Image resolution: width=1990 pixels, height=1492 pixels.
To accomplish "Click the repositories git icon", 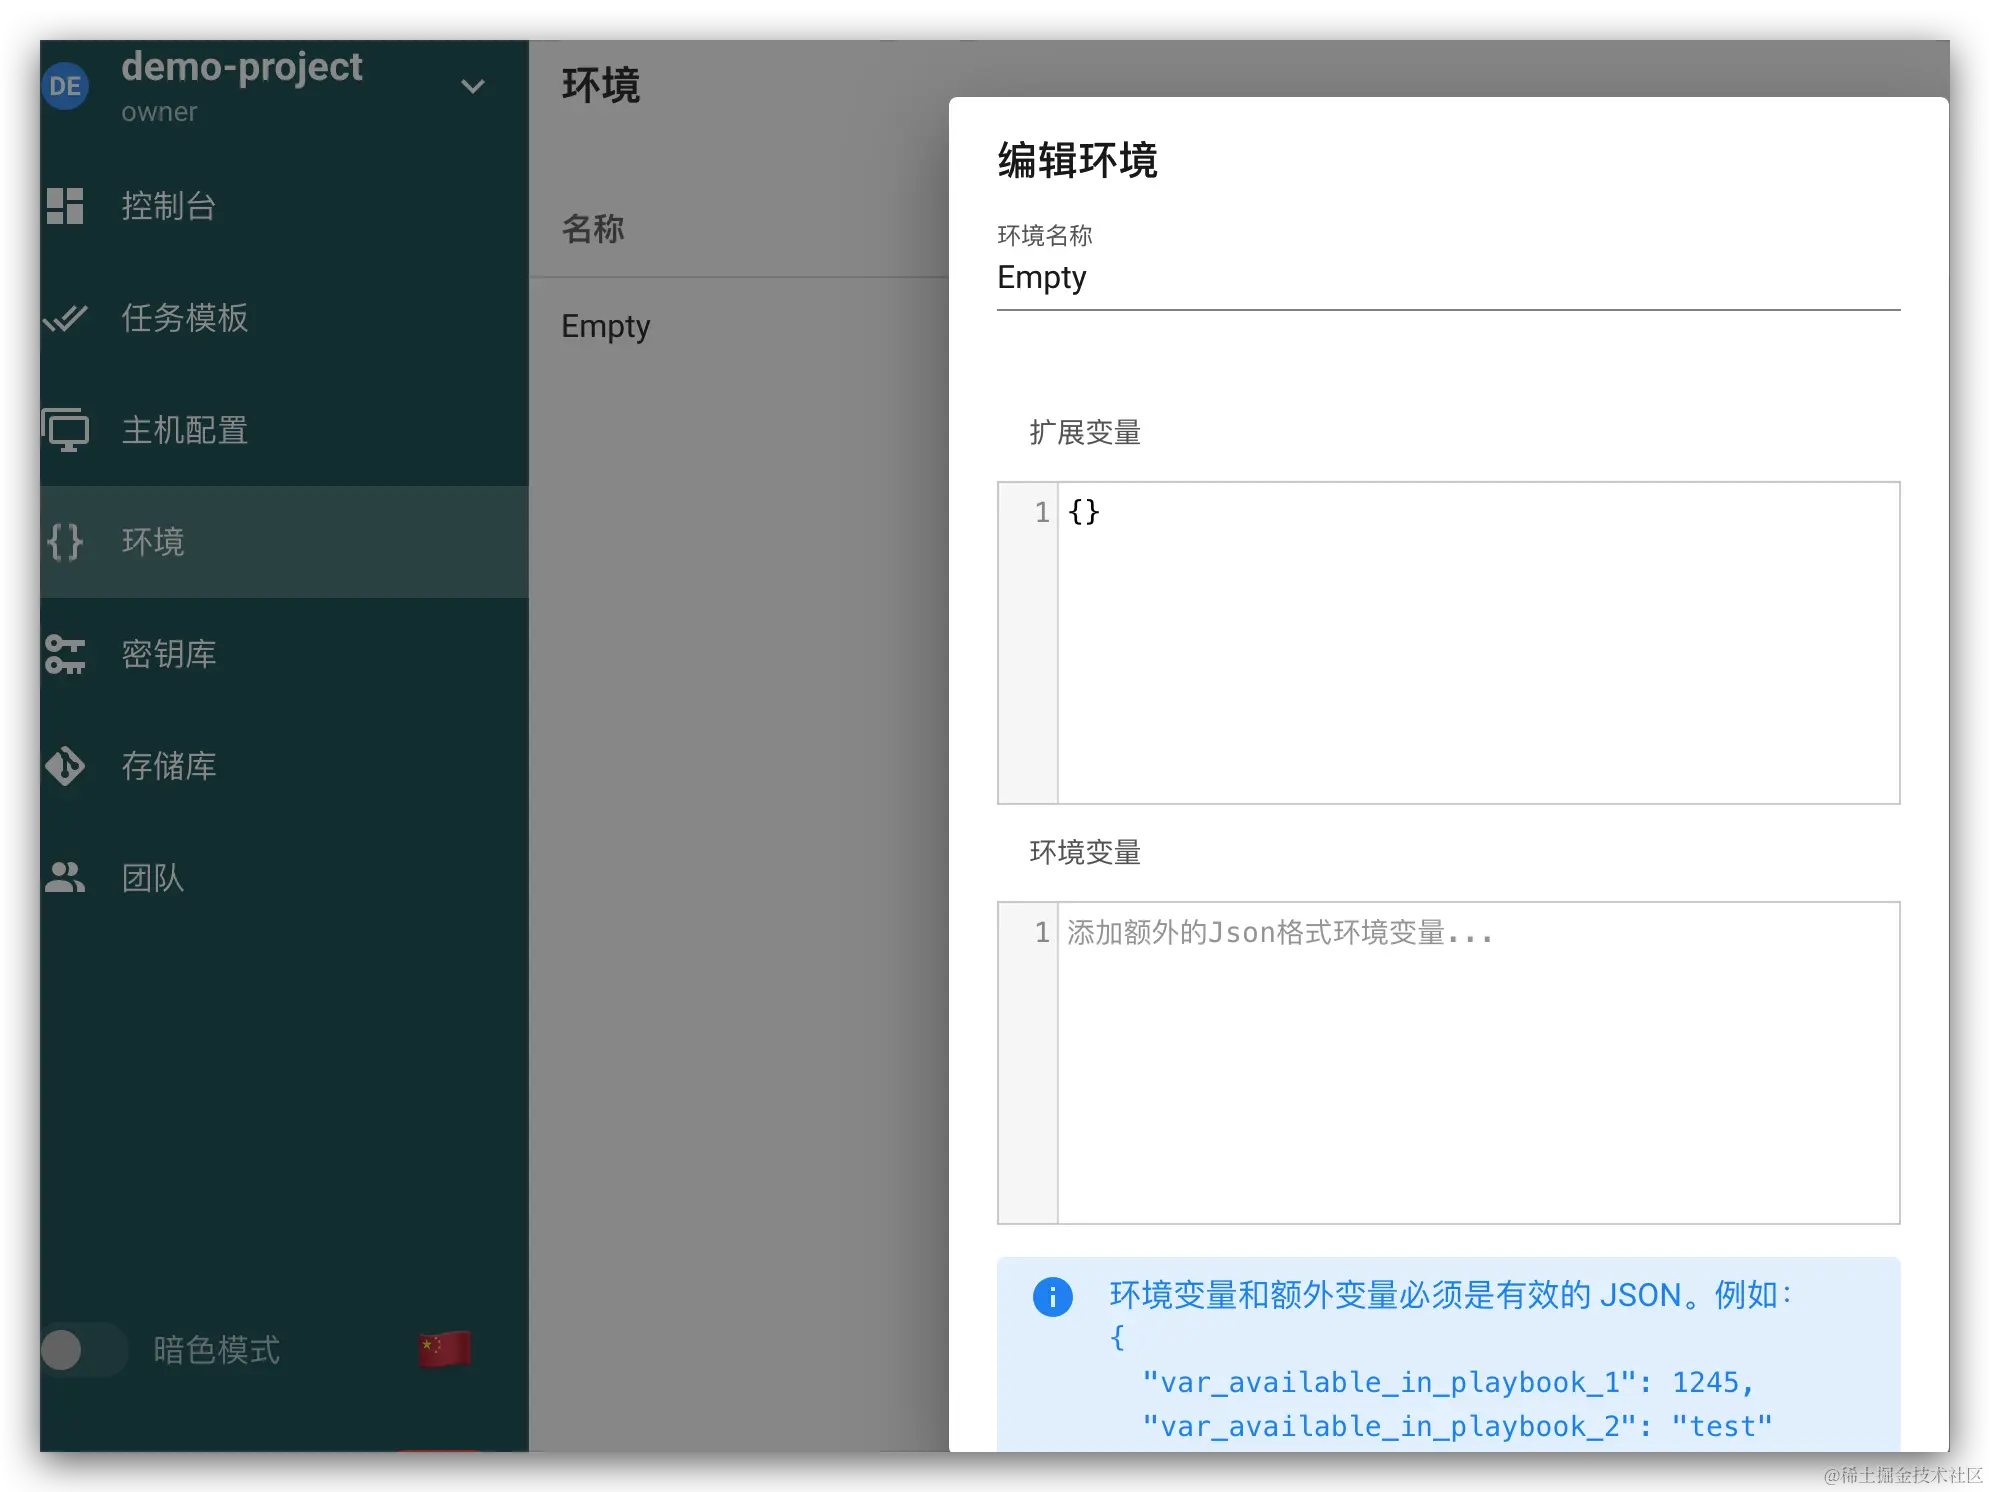I will click(x=65, y=766).
